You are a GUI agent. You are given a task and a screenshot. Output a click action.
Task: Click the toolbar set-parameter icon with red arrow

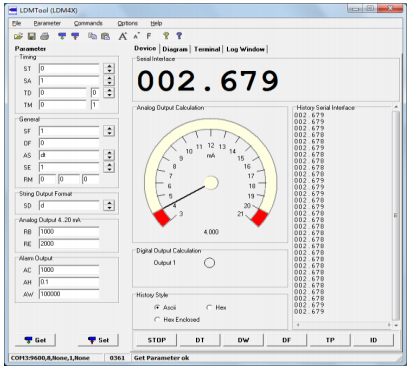click(75, 36)
